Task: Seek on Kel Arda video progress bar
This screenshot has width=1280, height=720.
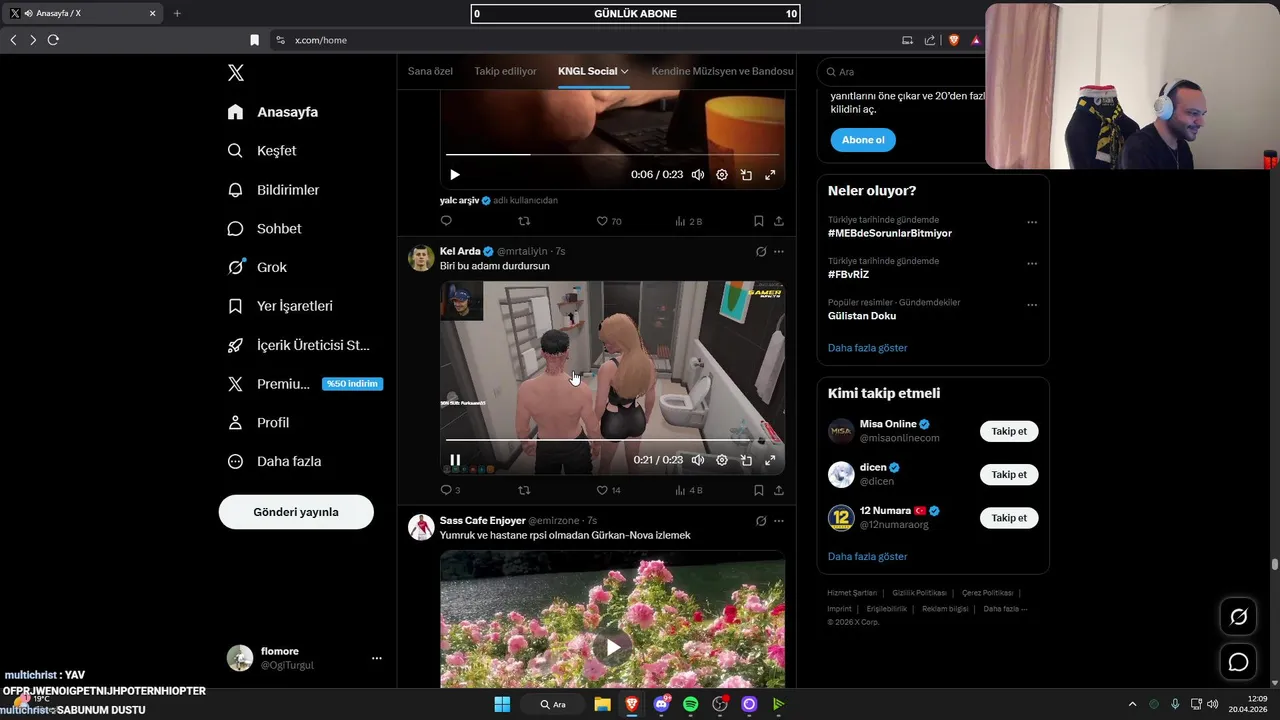Action: click(612, 439)
